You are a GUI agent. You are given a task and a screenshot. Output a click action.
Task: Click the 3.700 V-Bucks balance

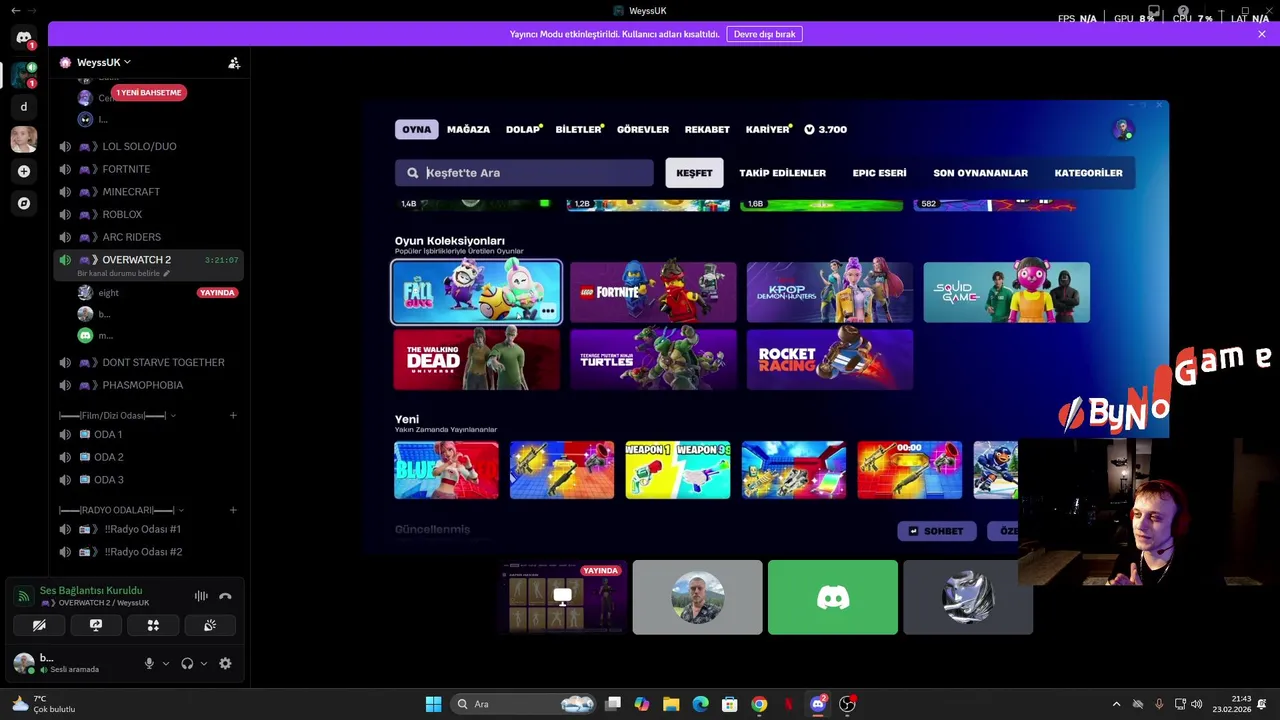click(826, 129)
